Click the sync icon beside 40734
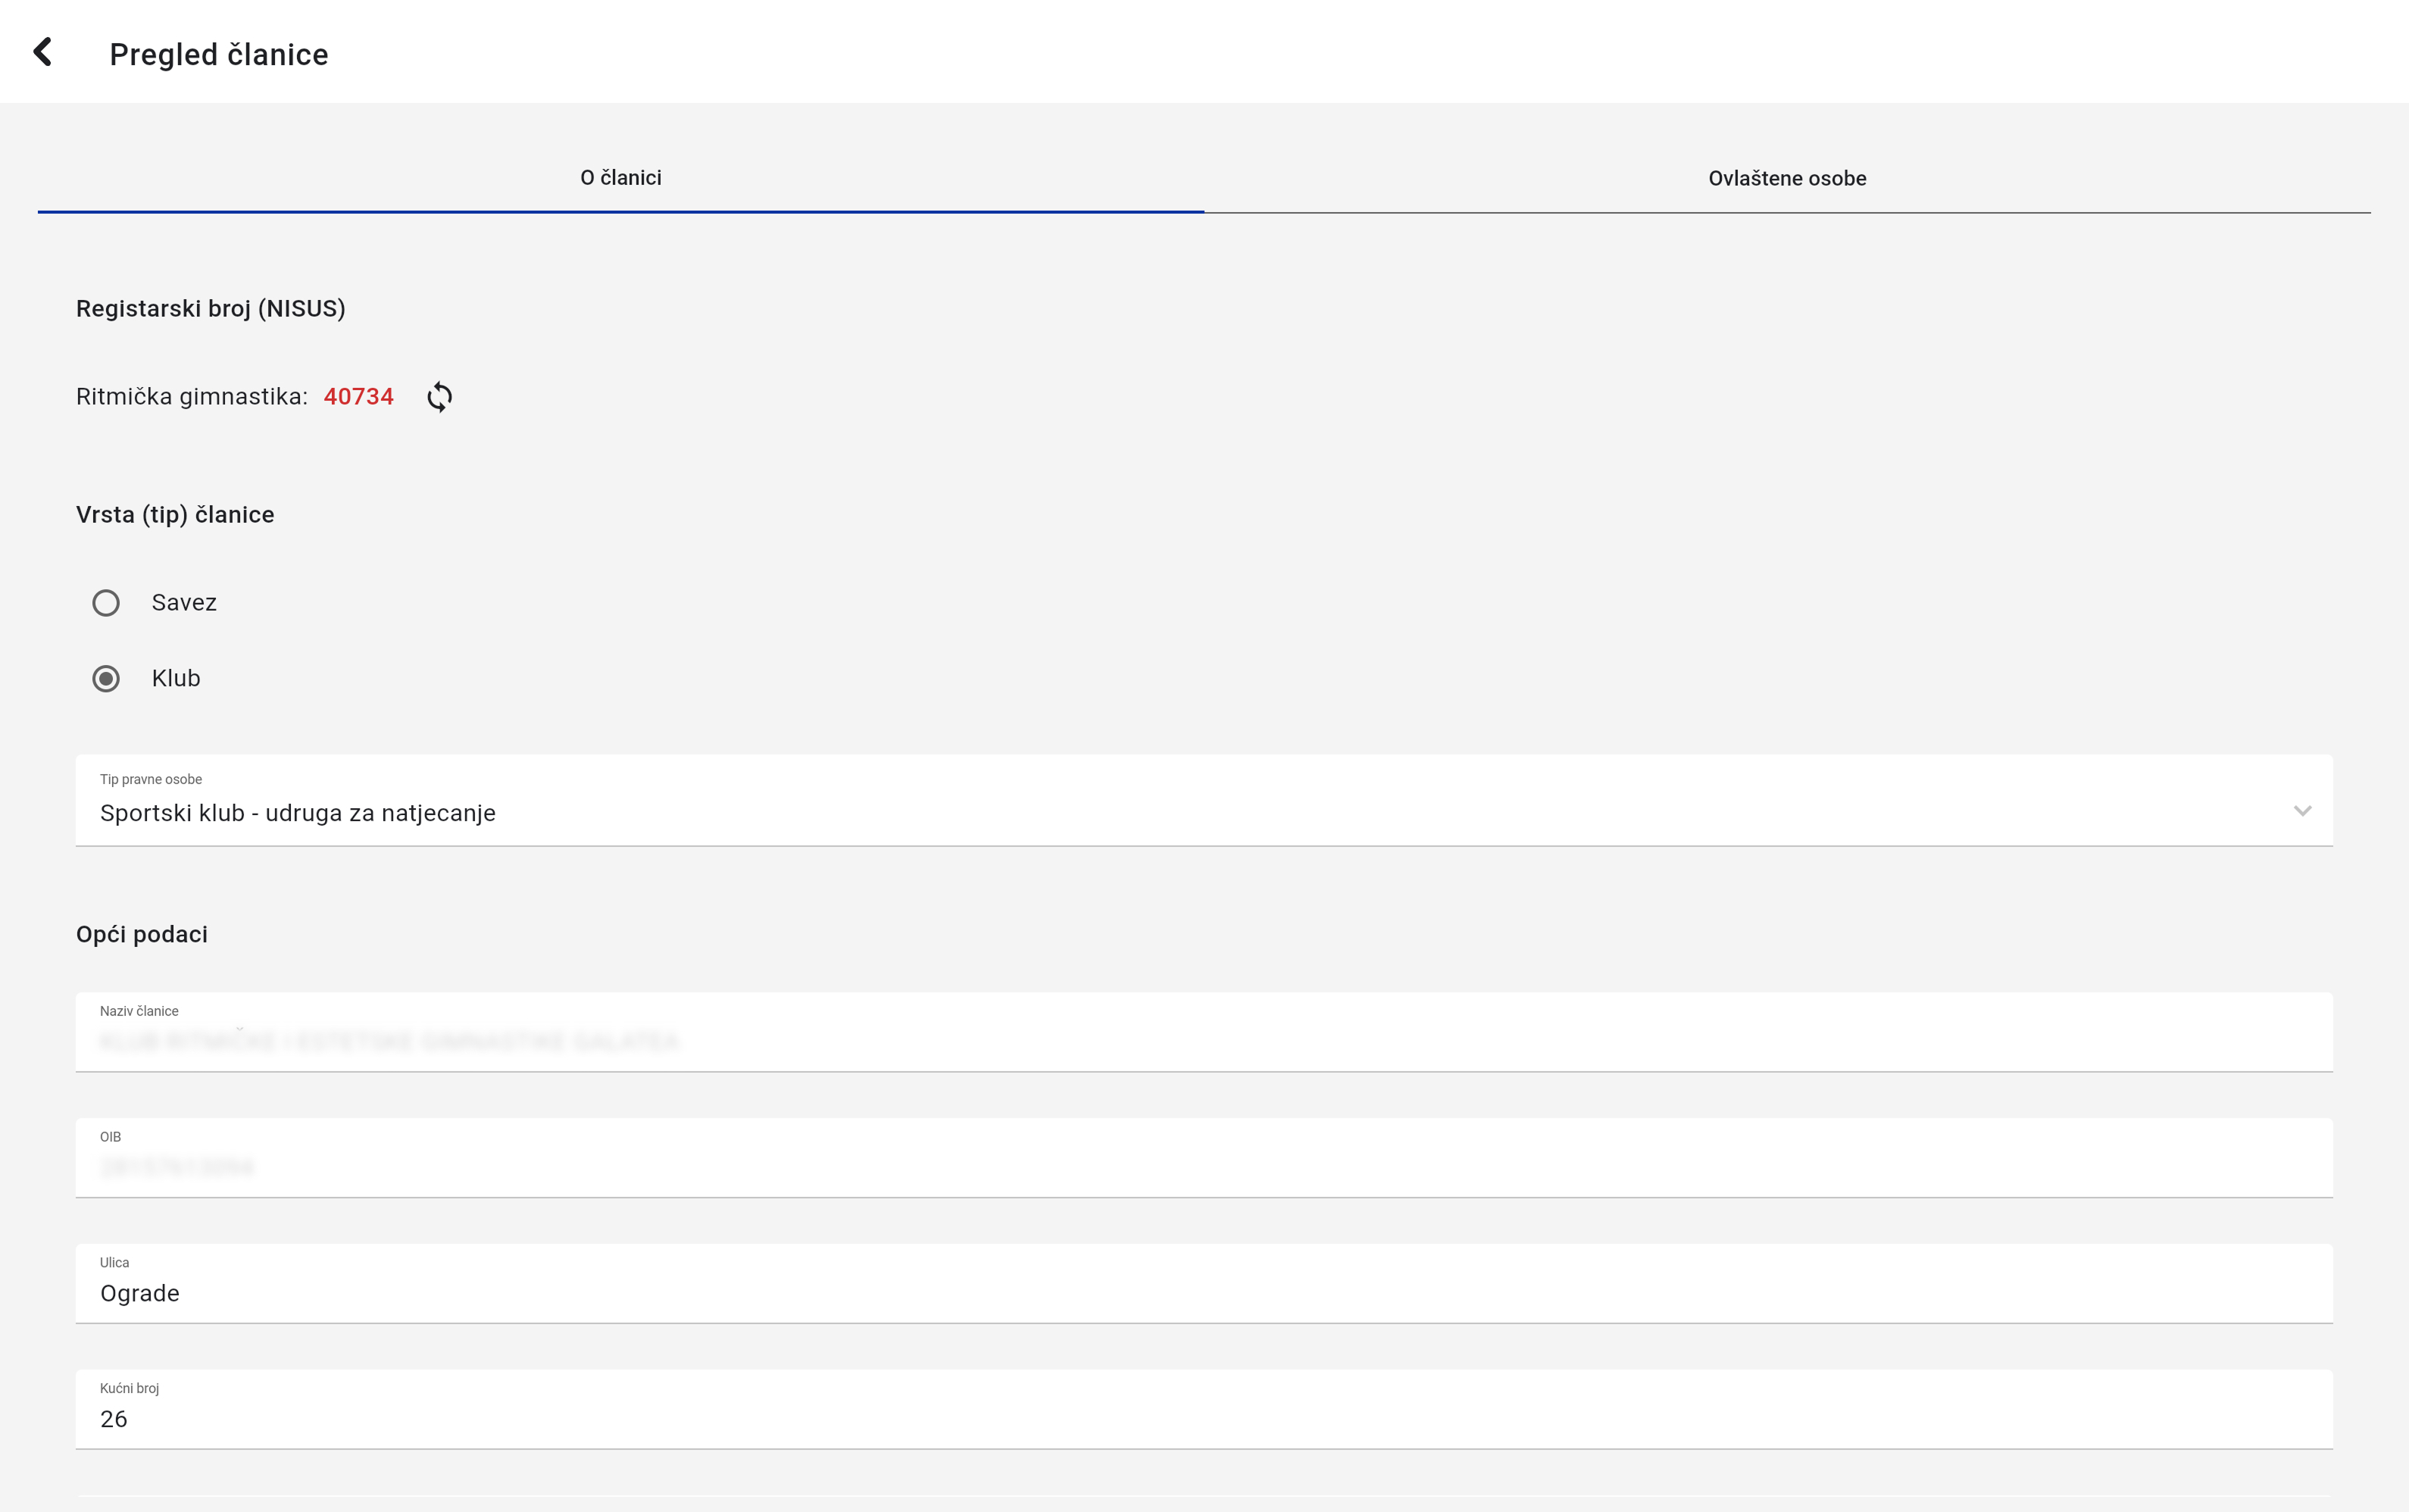 439,397
